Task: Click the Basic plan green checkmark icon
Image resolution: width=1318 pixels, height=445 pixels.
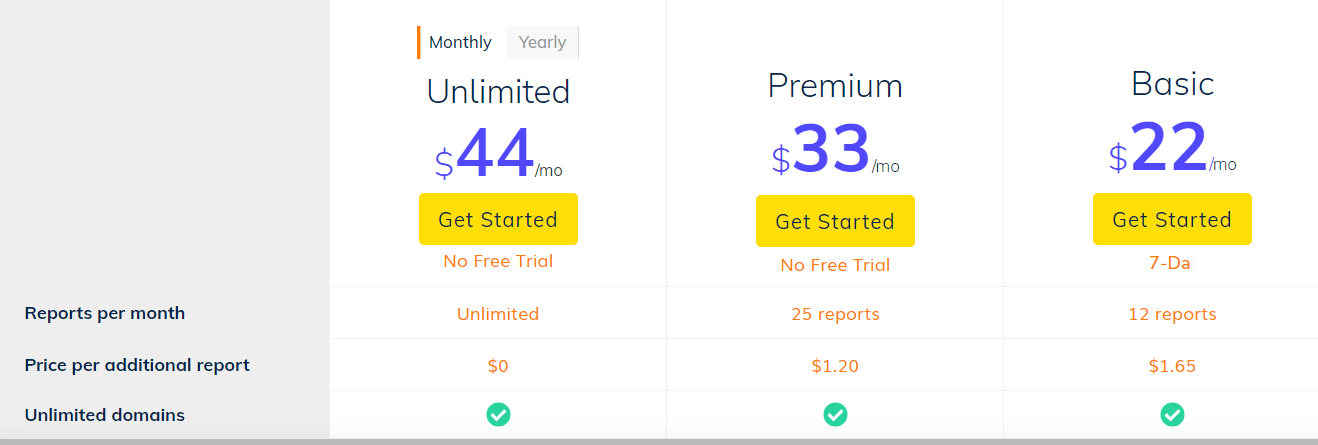Action: click(x=1172, y=414)
